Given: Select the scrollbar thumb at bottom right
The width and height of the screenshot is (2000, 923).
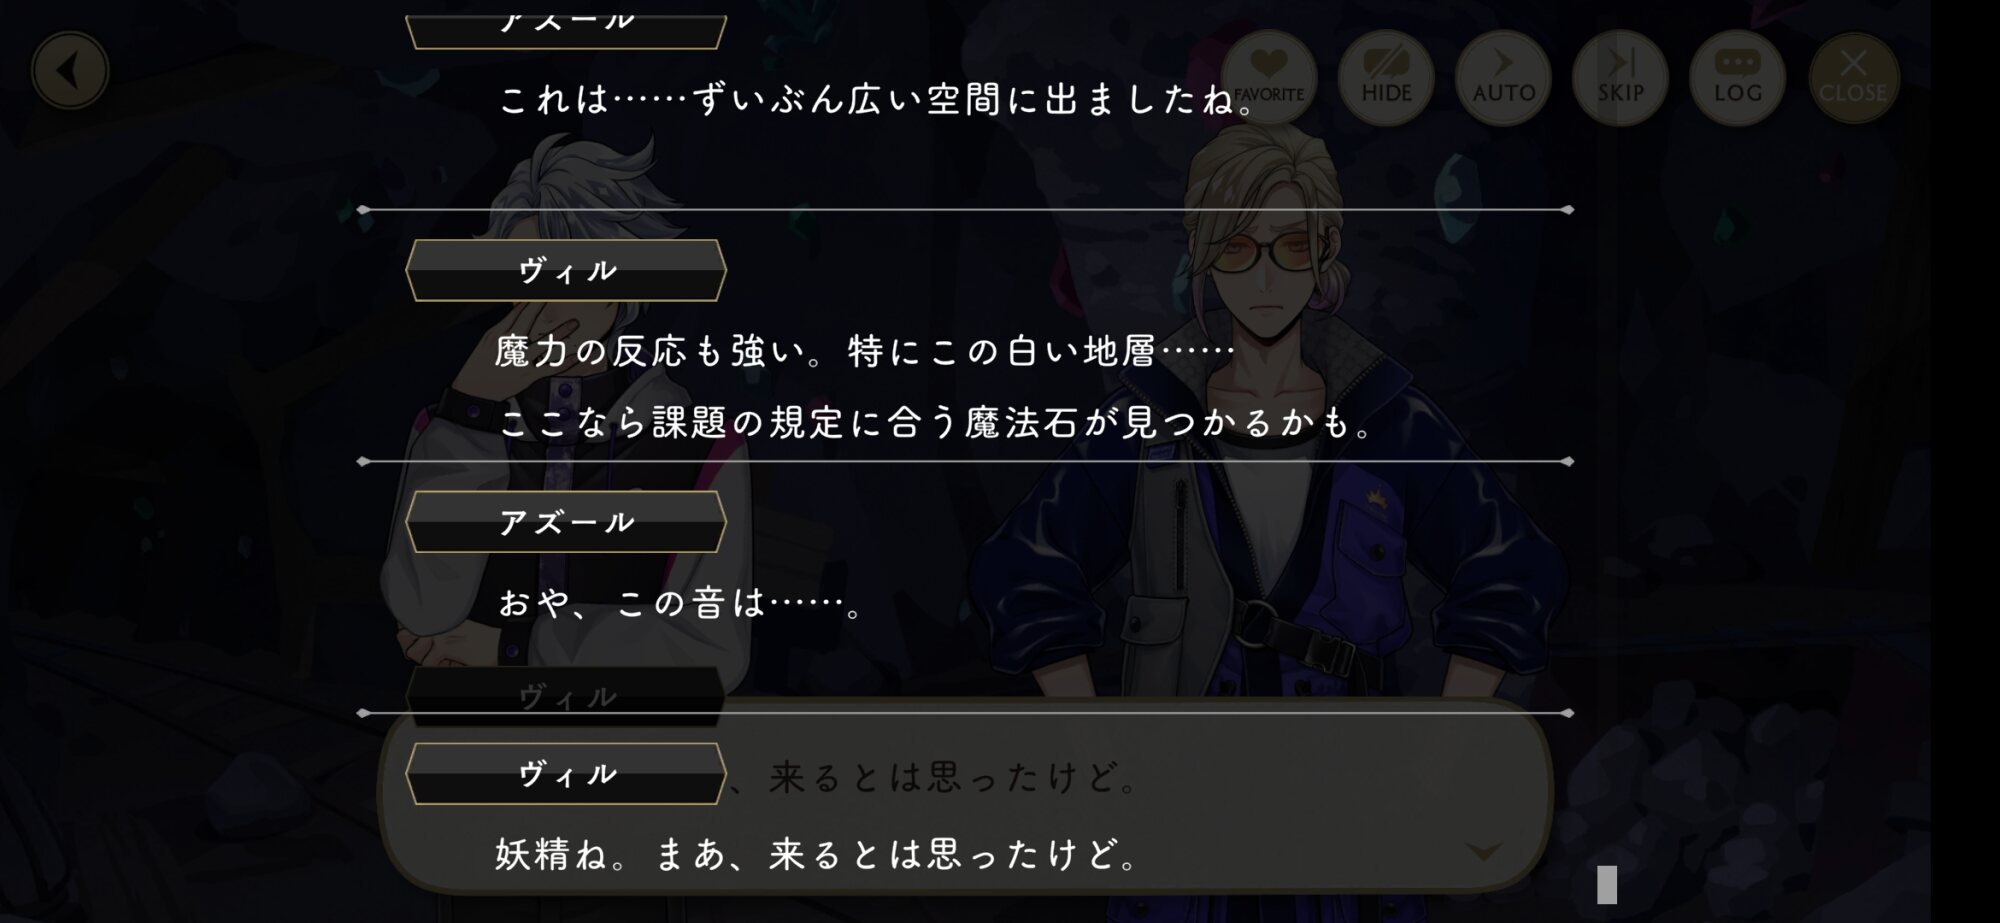Looking at the screenshot, I should [1607, 885].
